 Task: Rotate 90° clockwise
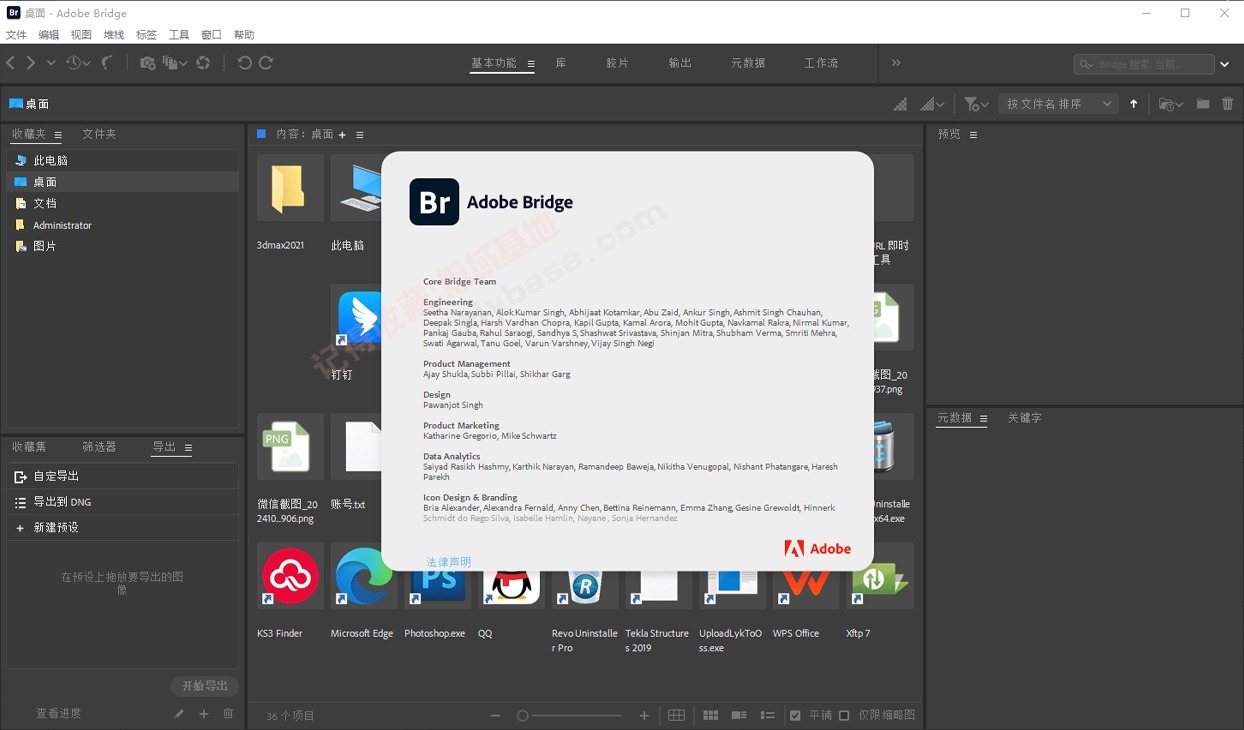pos(266,63)
